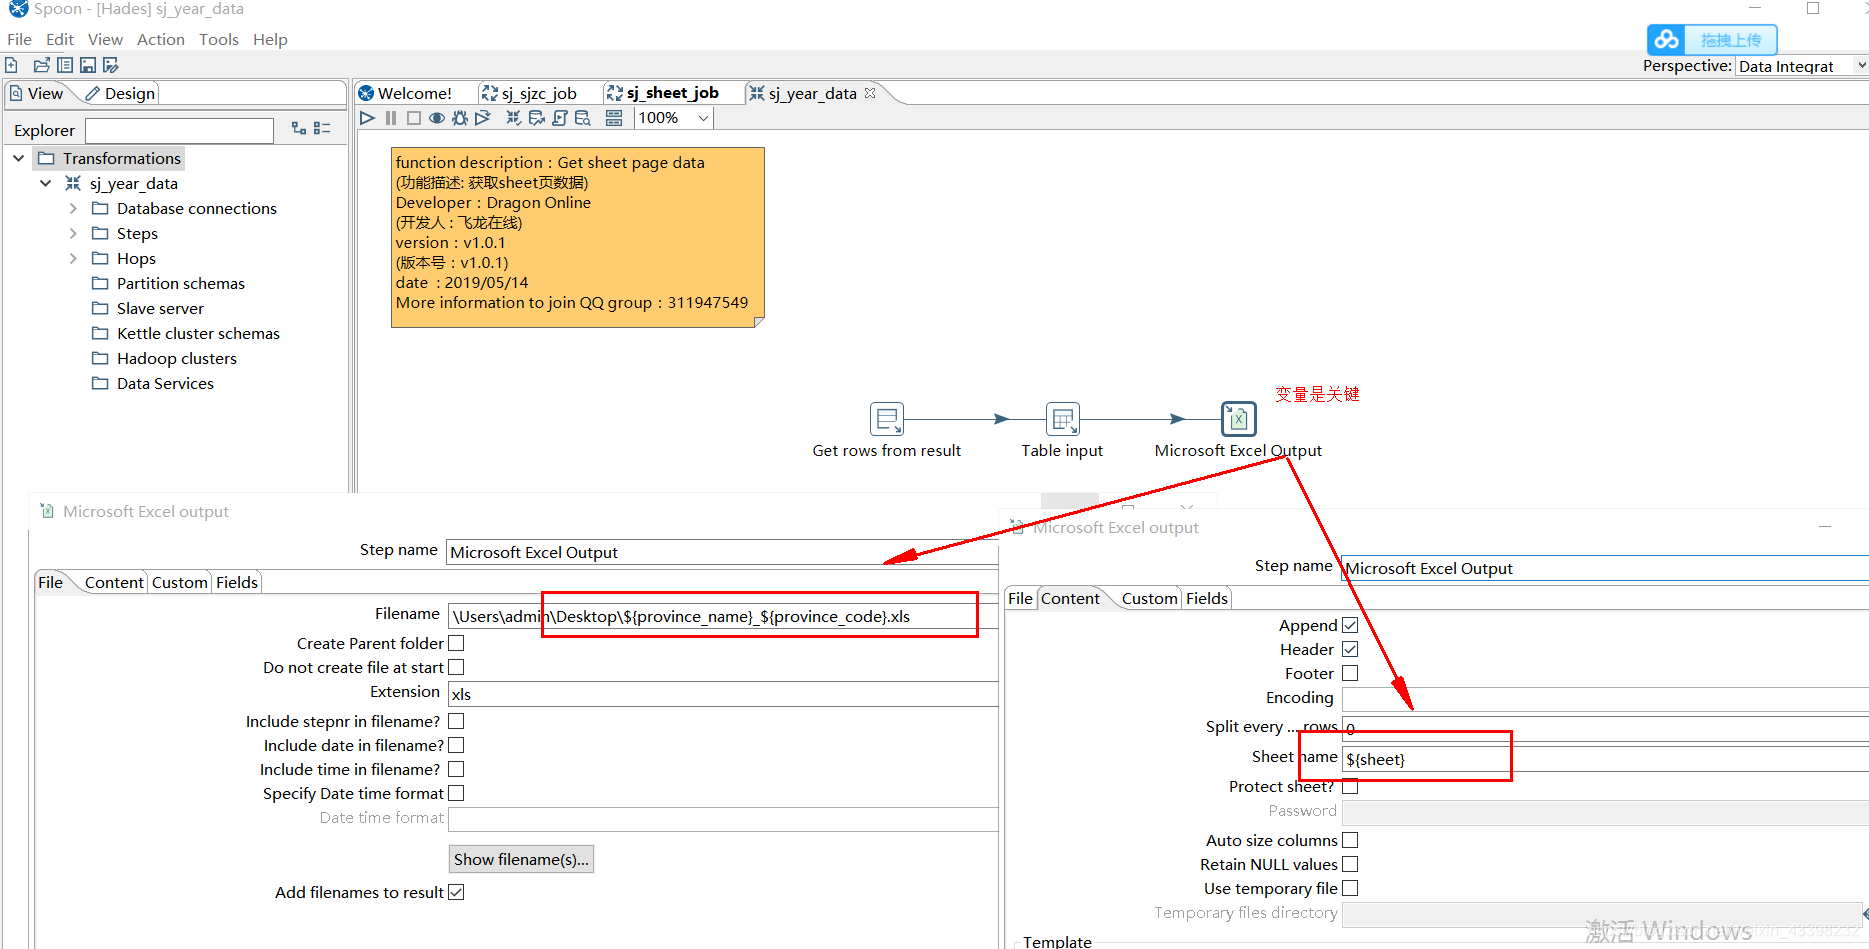Select the Table input step icon
1869x949 pixels.
[x=1062, y=419]
